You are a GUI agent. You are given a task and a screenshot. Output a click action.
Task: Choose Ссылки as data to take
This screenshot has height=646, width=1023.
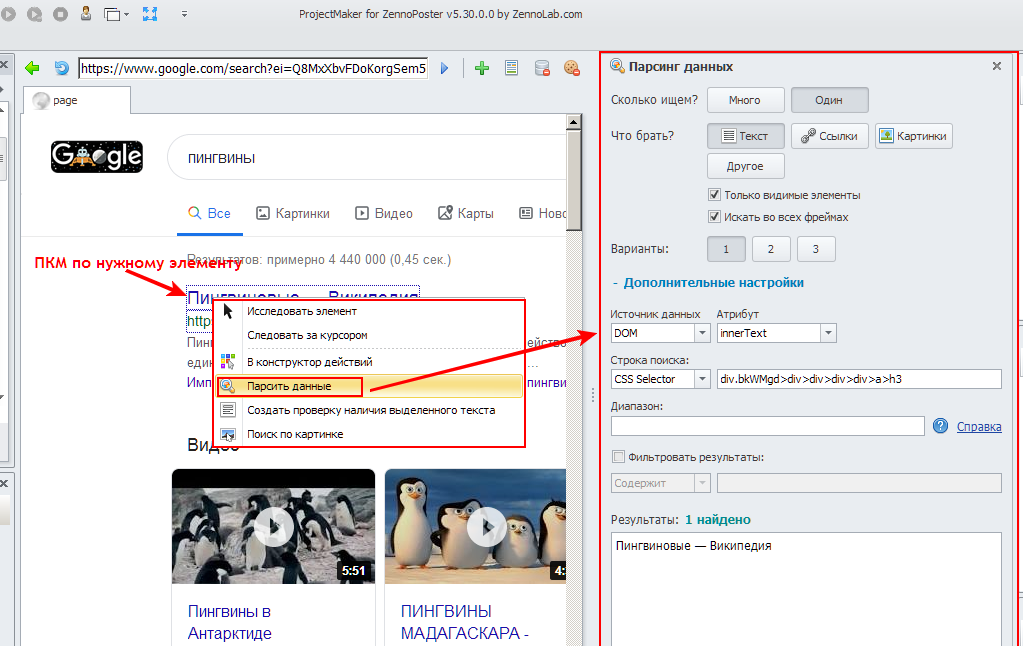click(x=829, y=136)
